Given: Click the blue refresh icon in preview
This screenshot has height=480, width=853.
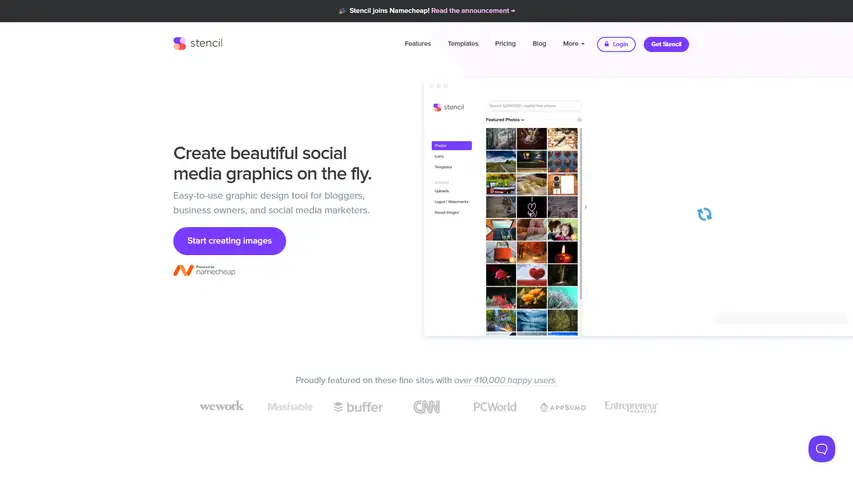Looking at the screenshot, I should click(x=704, y=214).
